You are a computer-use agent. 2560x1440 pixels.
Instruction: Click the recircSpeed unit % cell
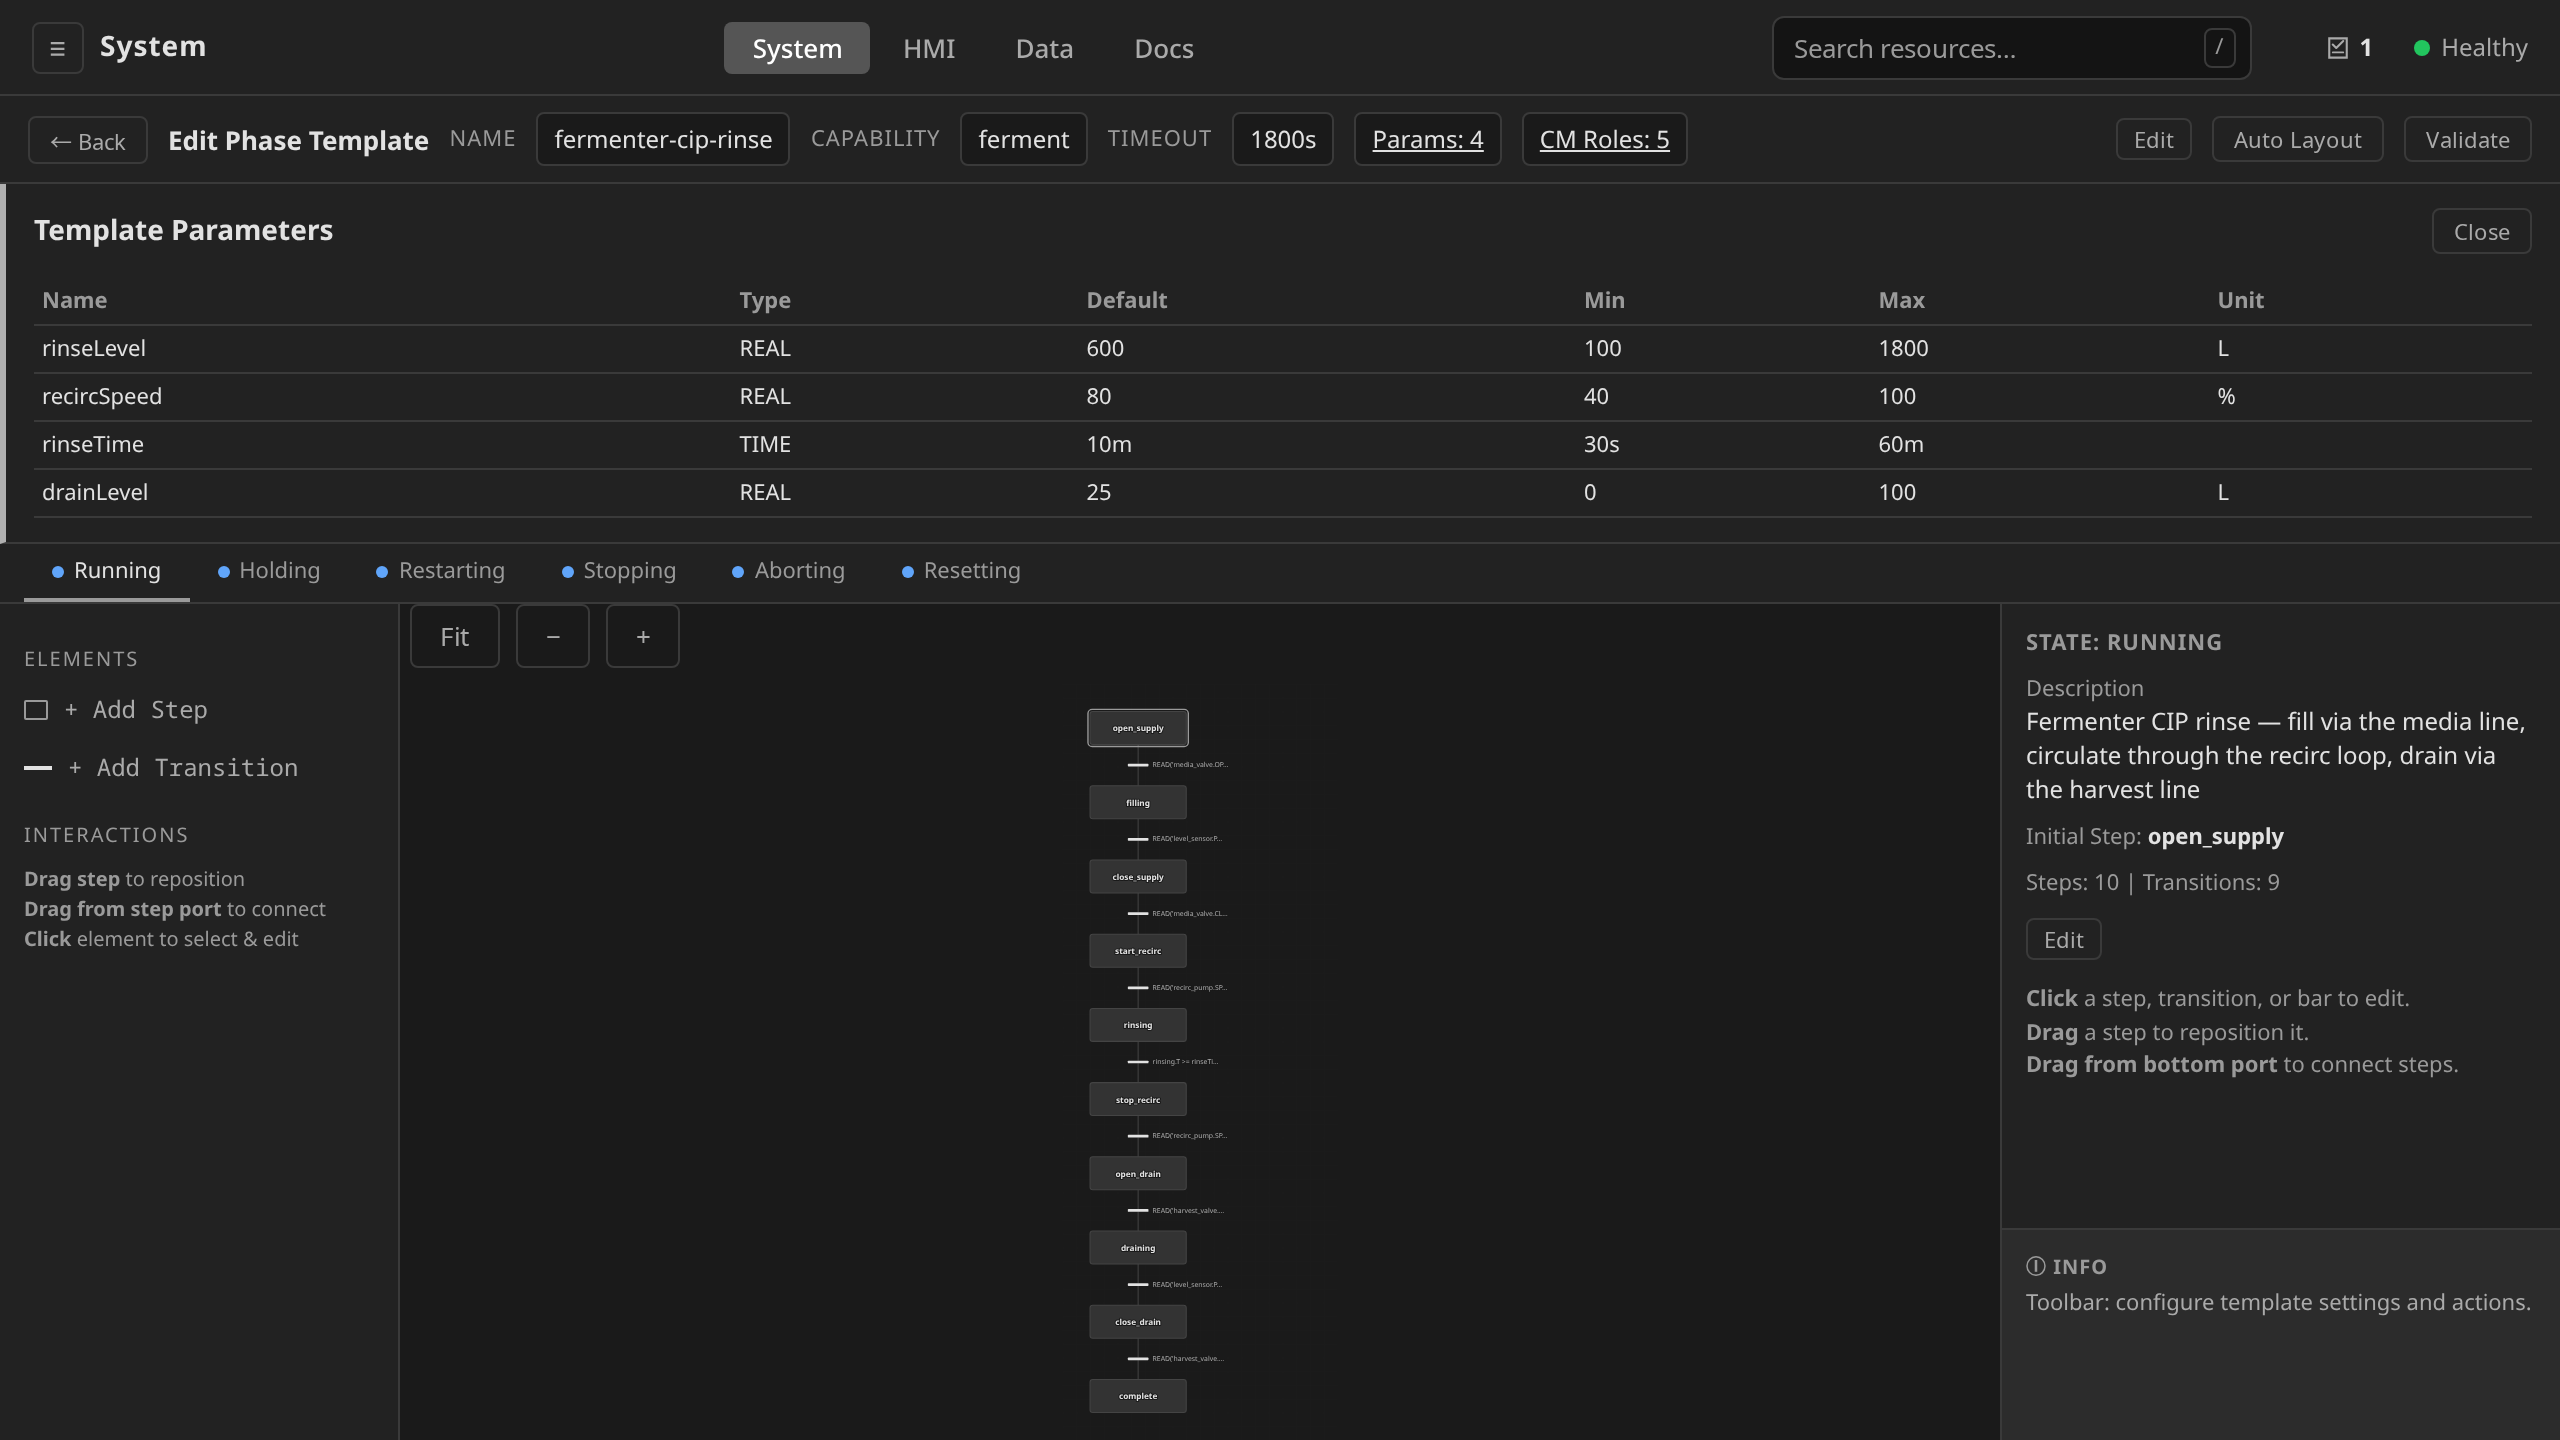2226,396
